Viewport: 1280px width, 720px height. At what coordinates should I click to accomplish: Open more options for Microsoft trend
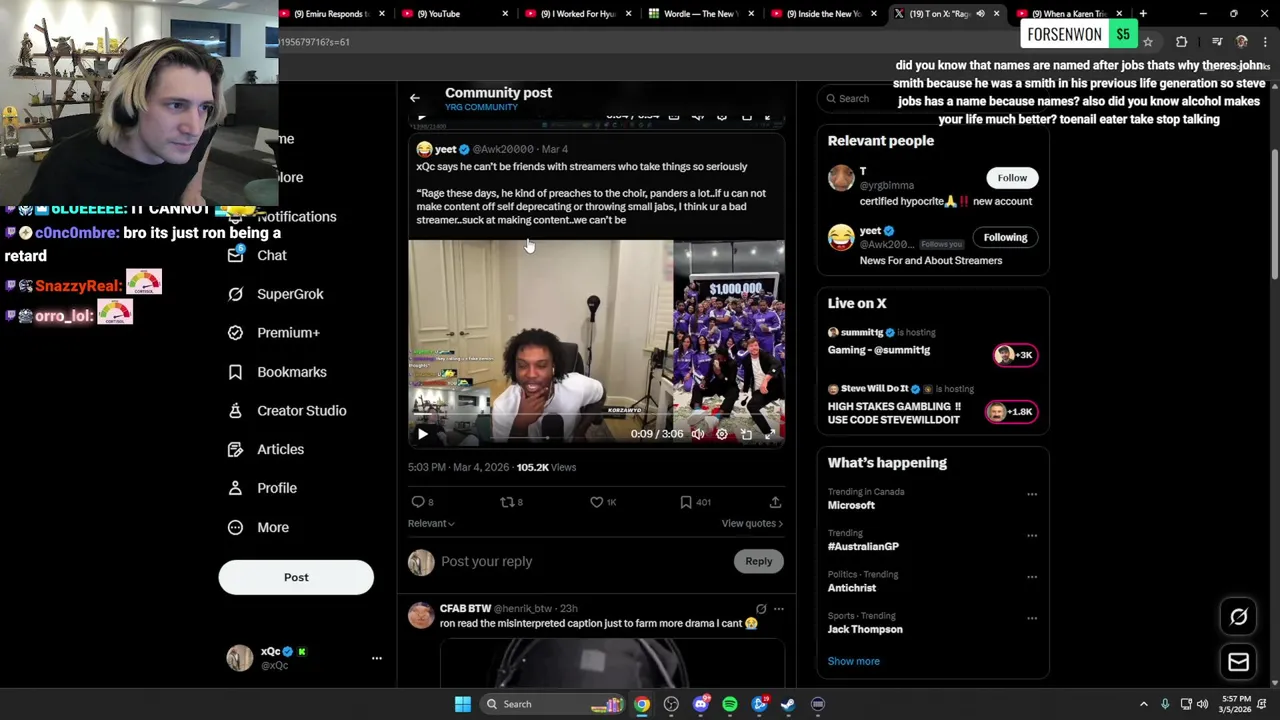1032,494
